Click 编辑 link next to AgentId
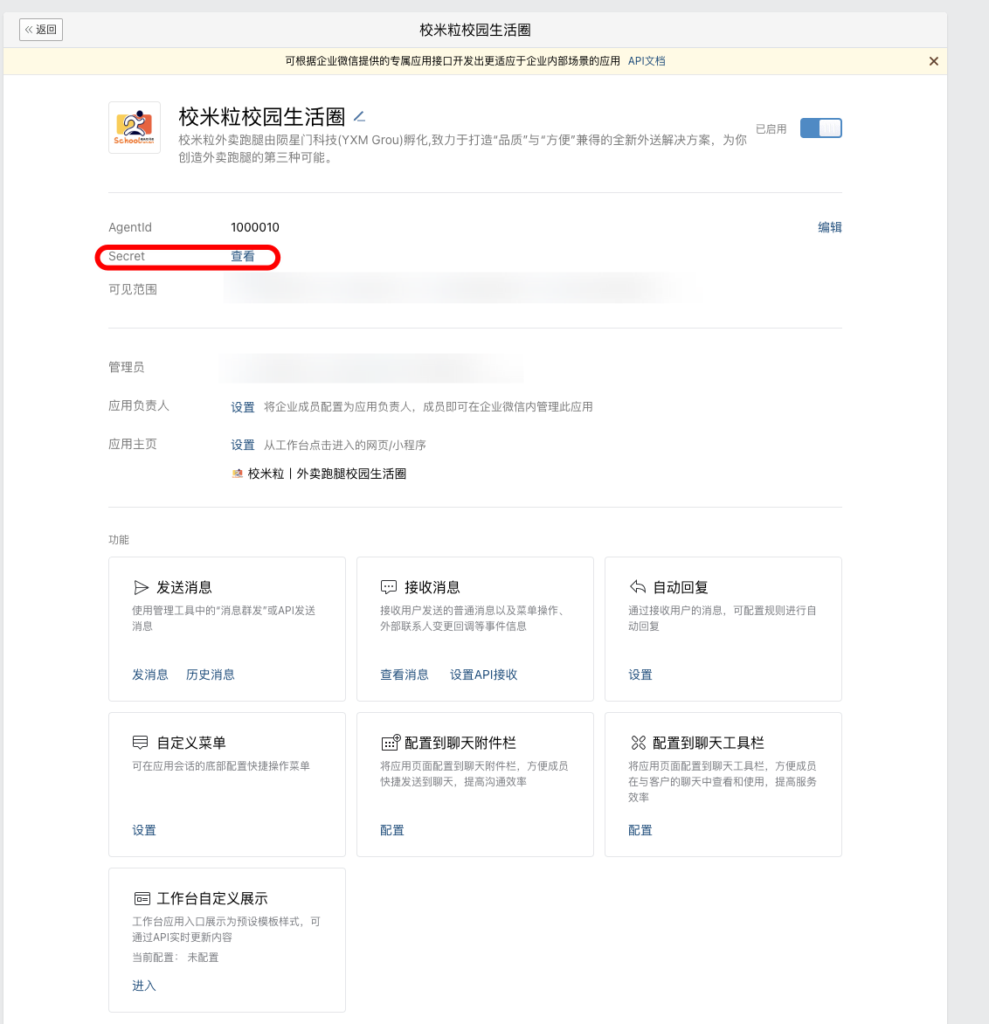 (829, 227)
